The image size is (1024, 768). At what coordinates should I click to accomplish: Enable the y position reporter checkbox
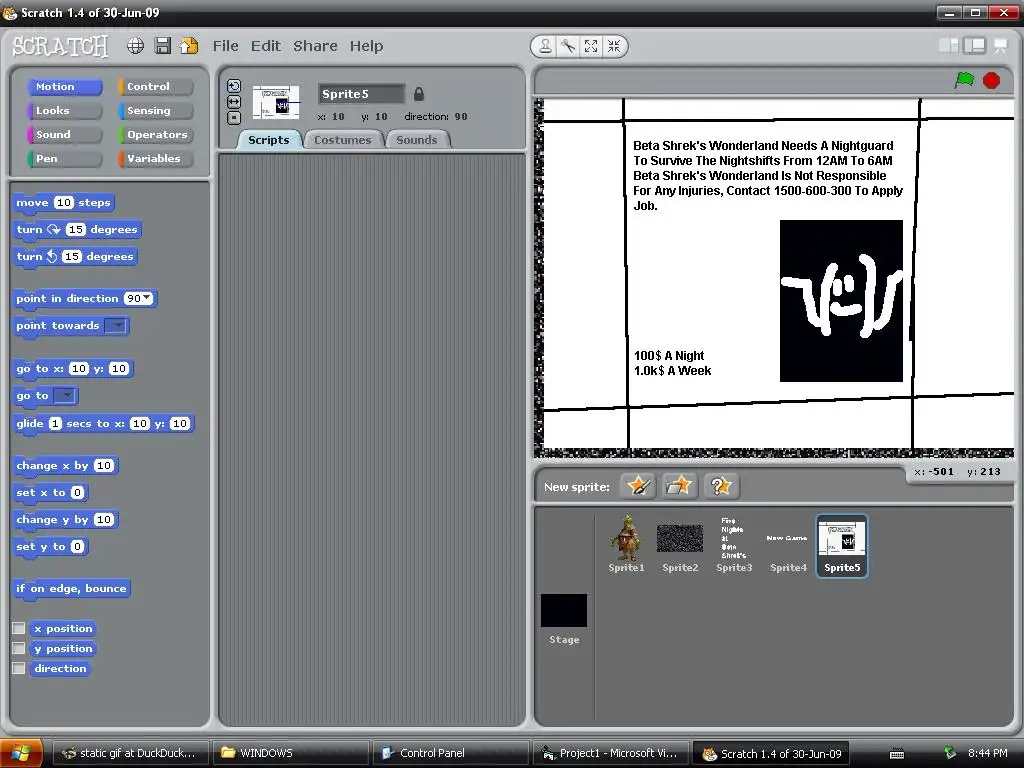point(19,648)
